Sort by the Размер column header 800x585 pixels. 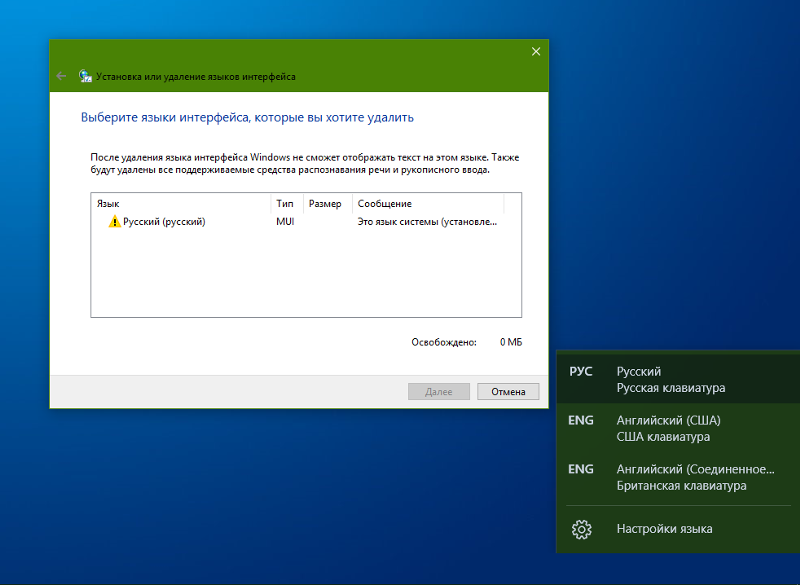pyautogui.click(x=328, y=204)
